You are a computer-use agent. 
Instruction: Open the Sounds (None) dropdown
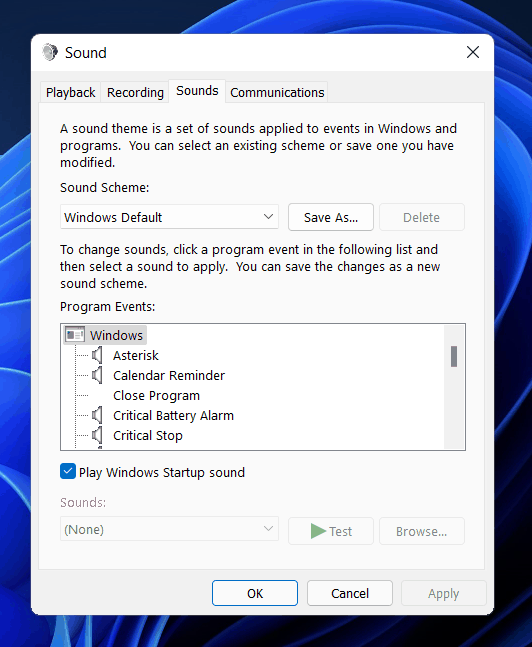(169, 529)
